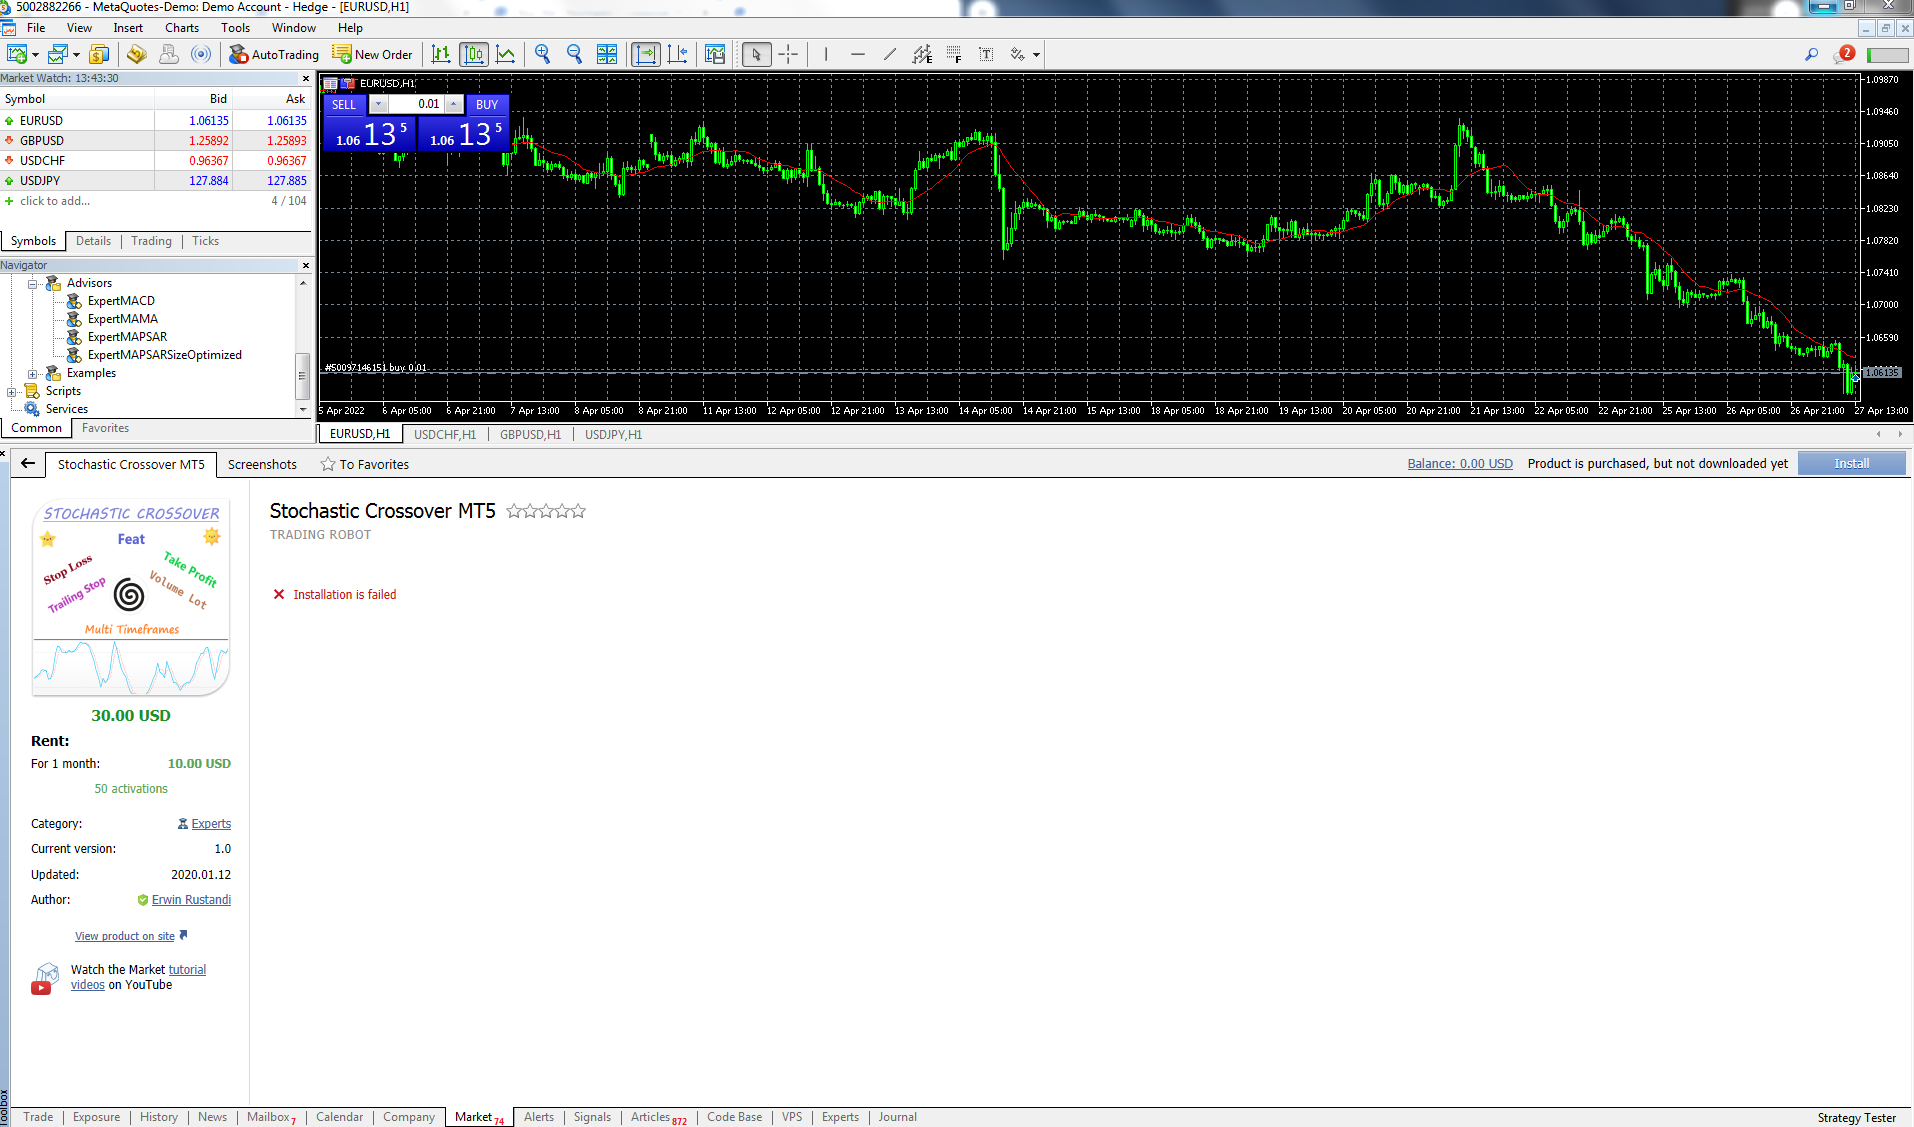
Task: Open the Charts menu
Action: tap(182, 28)
